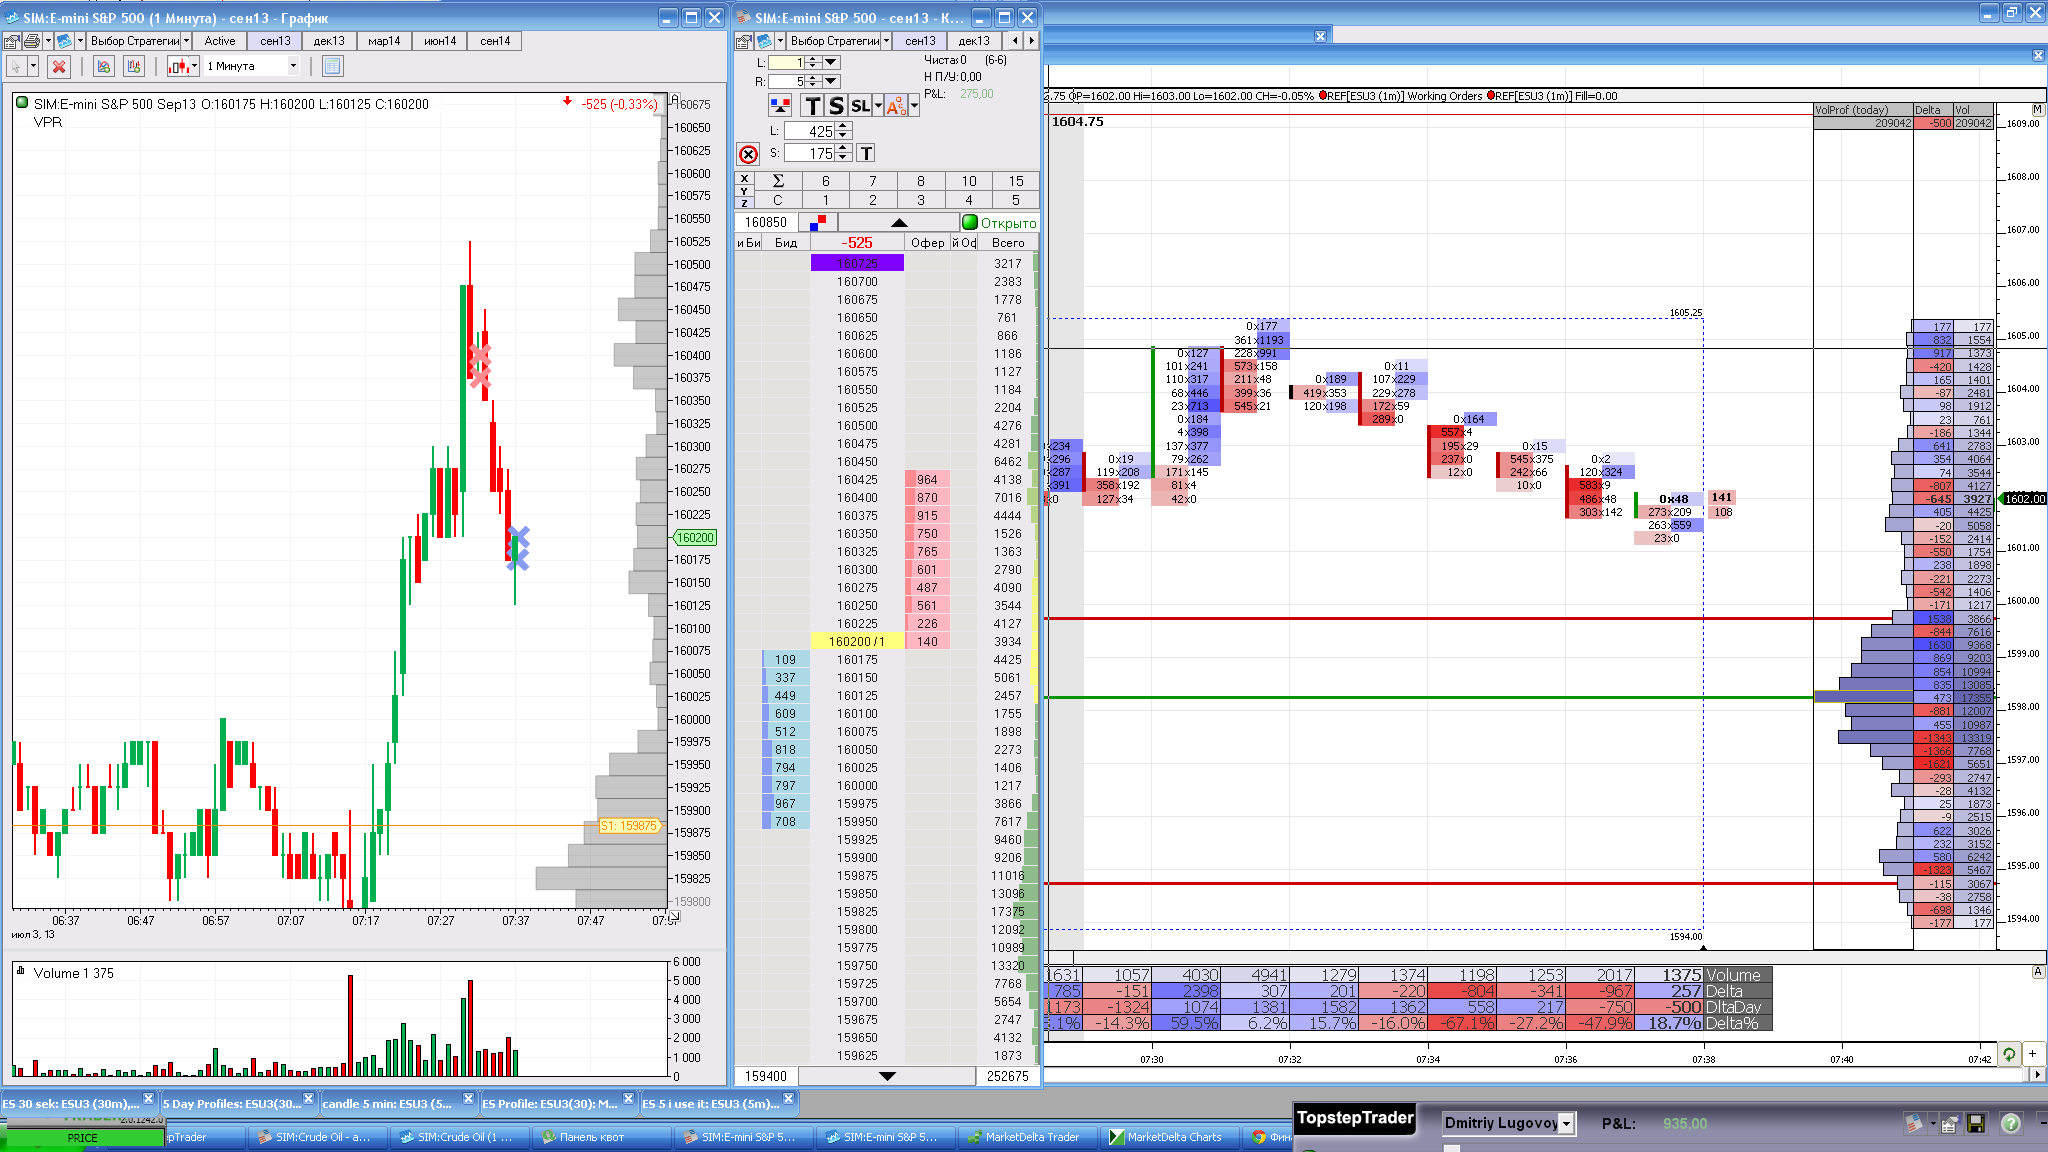Expand Выбор Стратегии dropdown in DOM window

886,41
